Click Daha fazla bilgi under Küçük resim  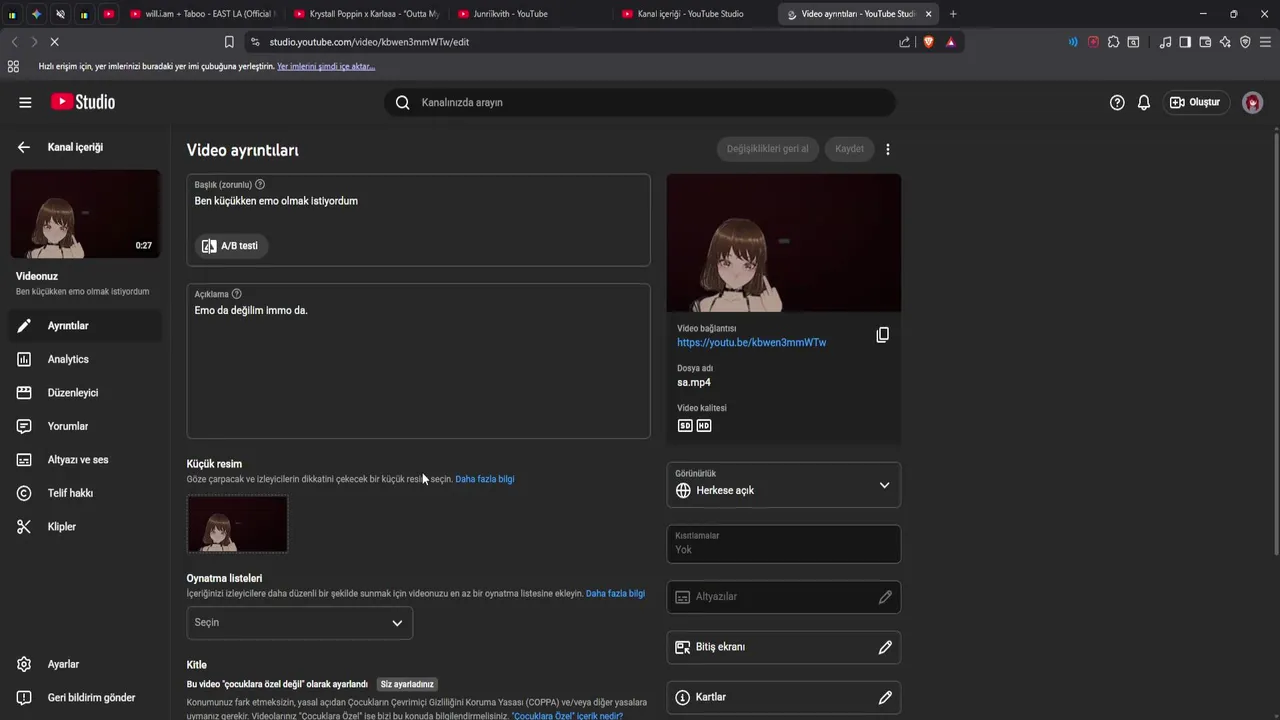point(485,479)
